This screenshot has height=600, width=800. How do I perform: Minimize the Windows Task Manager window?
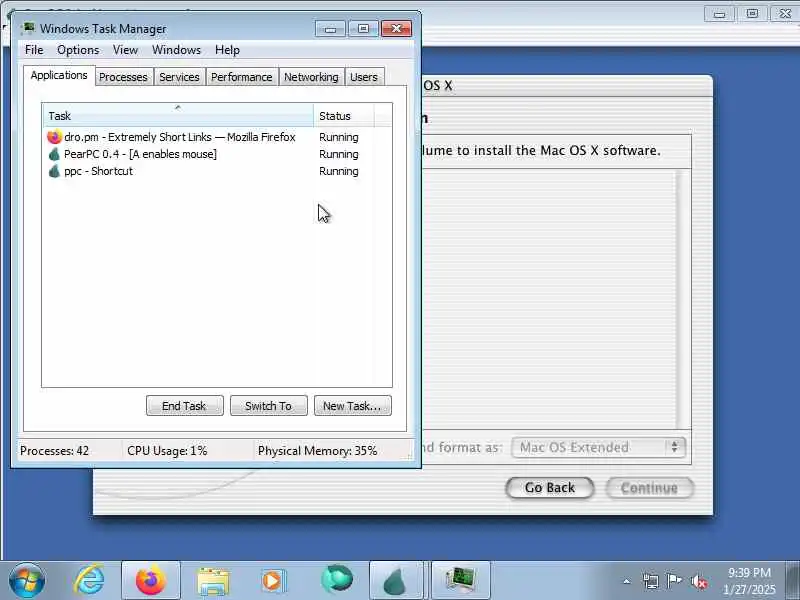point(330,29)
